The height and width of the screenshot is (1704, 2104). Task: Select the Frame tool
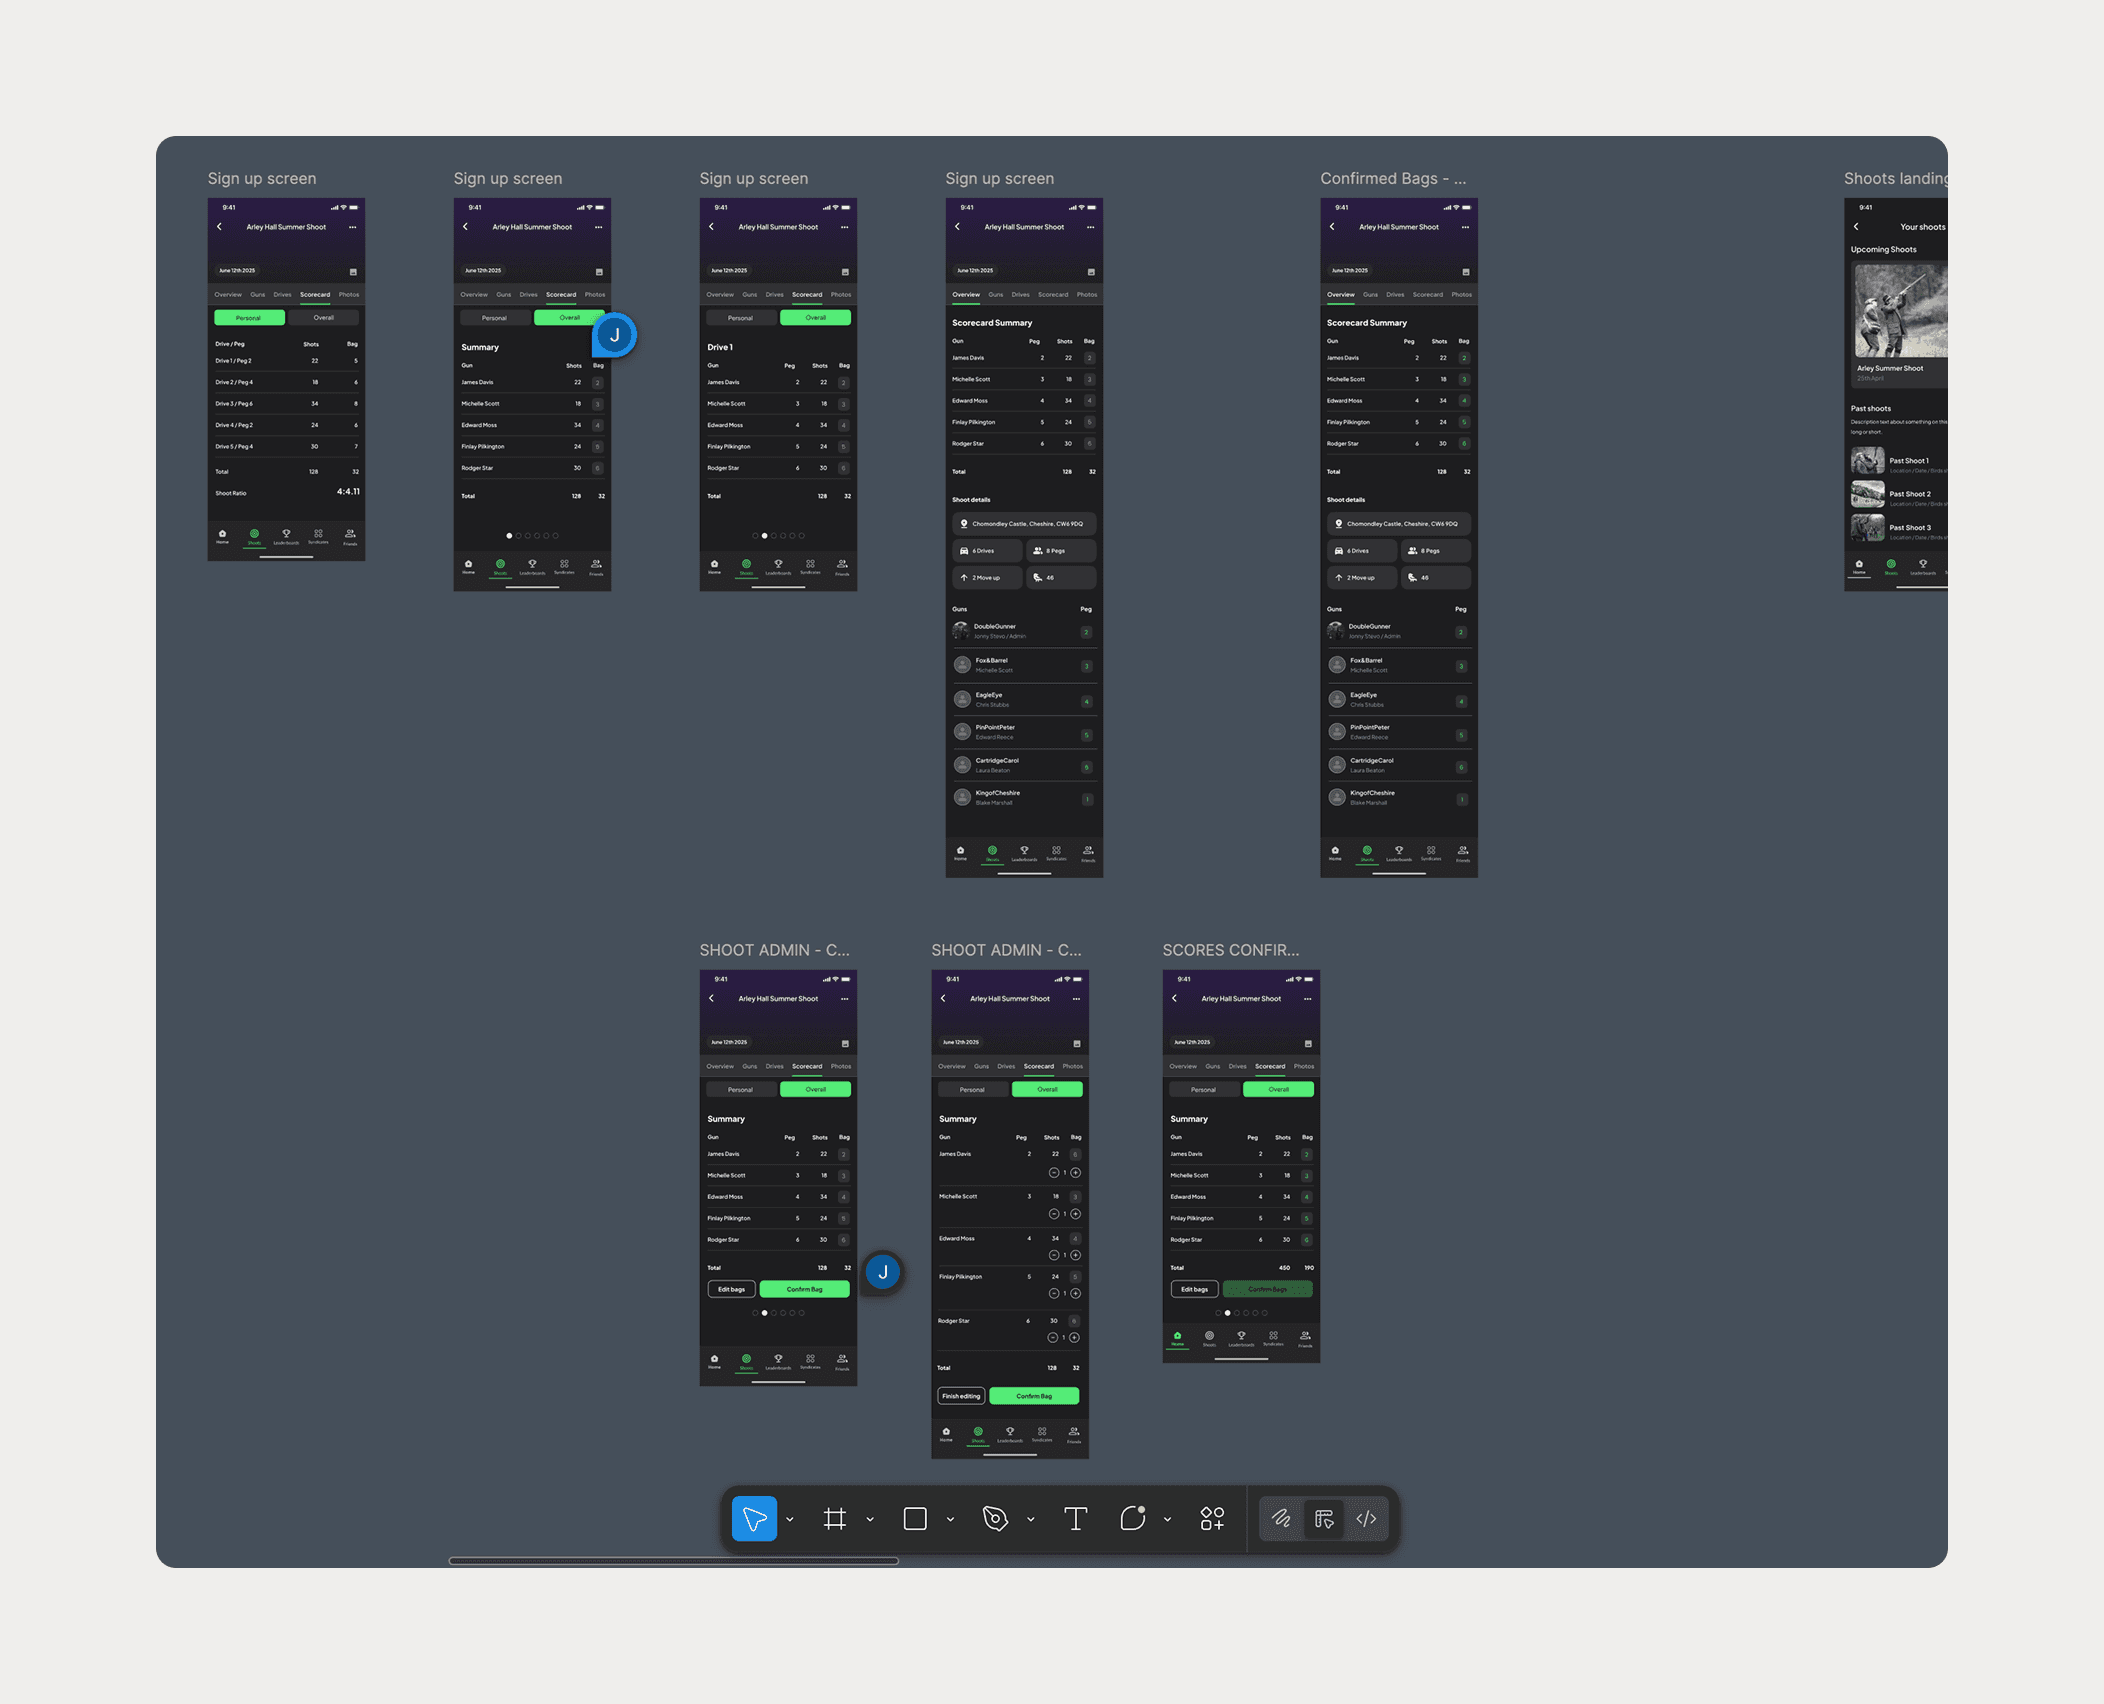[x=835, y=1519]
